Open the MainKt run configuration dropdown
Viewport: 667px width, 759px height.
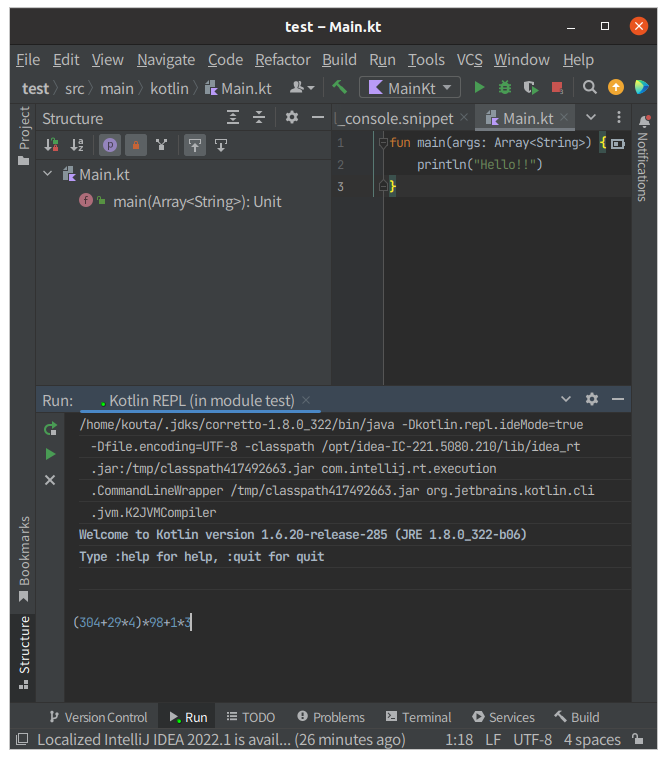410,88
